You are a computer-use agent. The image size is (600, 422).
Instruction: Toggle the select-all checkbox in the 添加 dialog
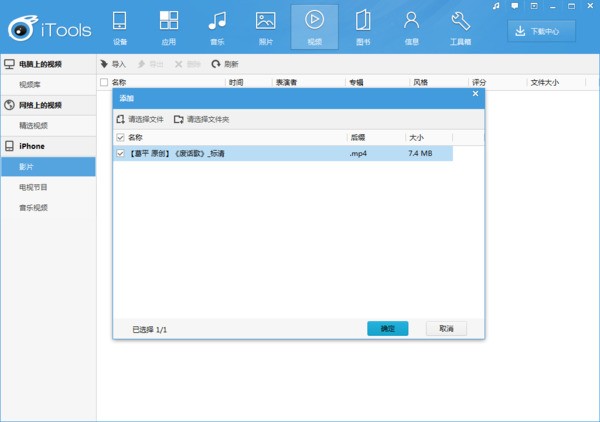120,137
